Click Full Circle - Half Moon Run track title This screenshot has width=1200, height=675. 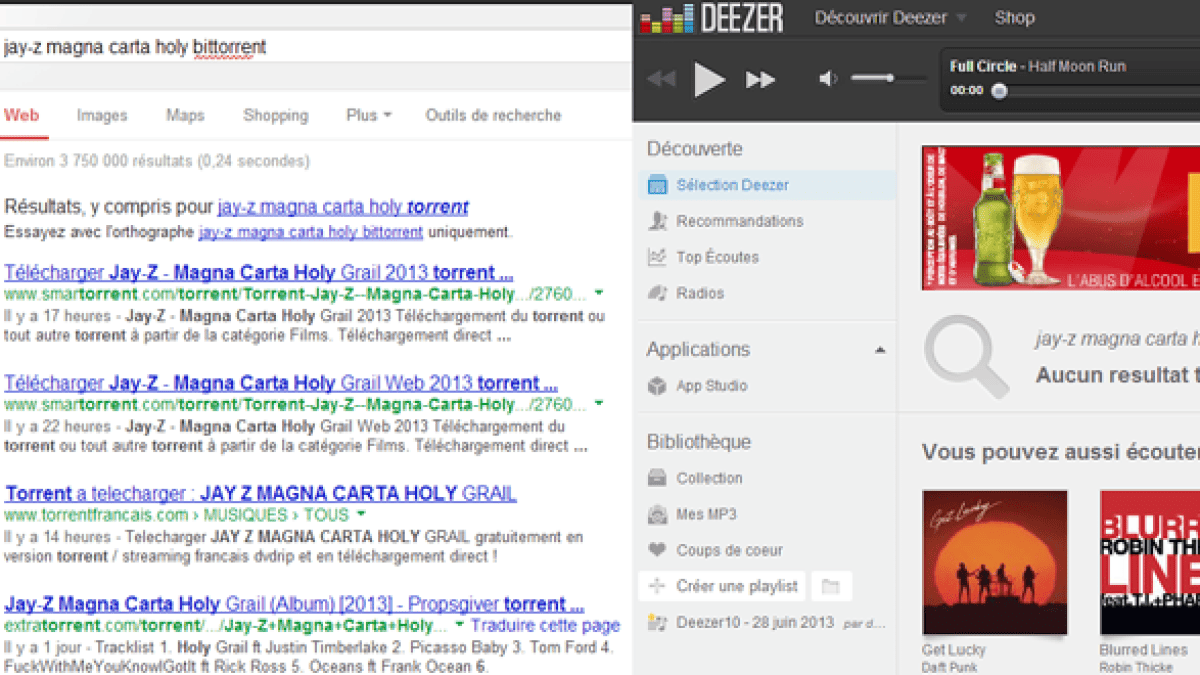(1038, 66)
